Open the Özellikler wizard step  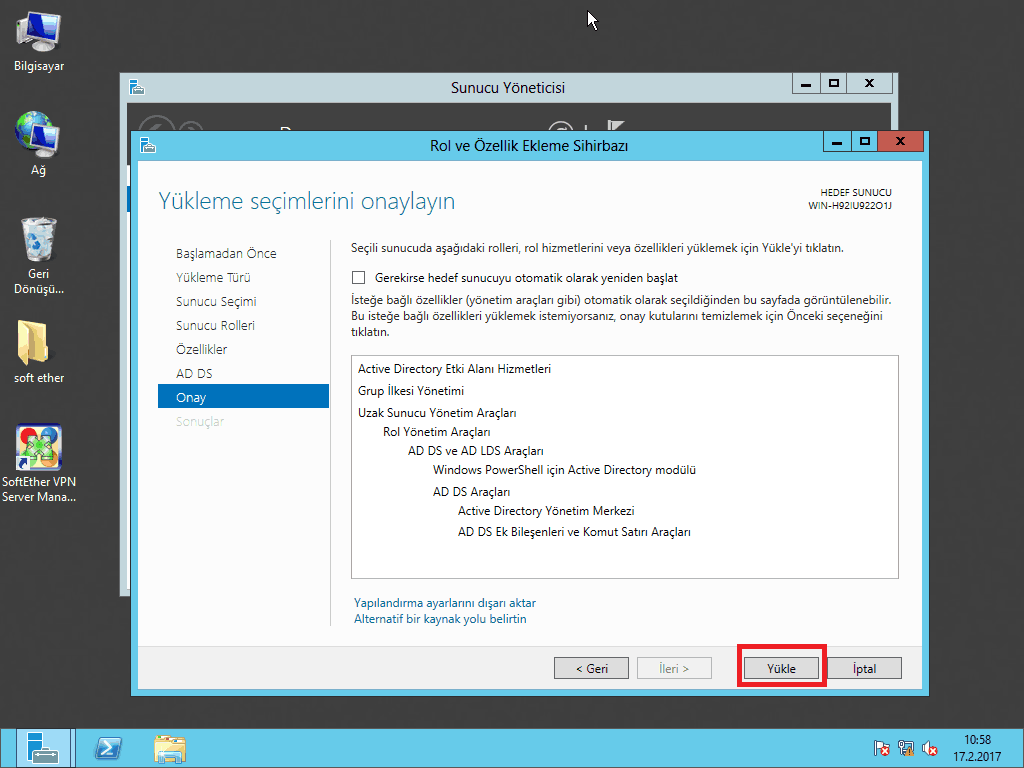pyautogui.click(x=201, y=350)
